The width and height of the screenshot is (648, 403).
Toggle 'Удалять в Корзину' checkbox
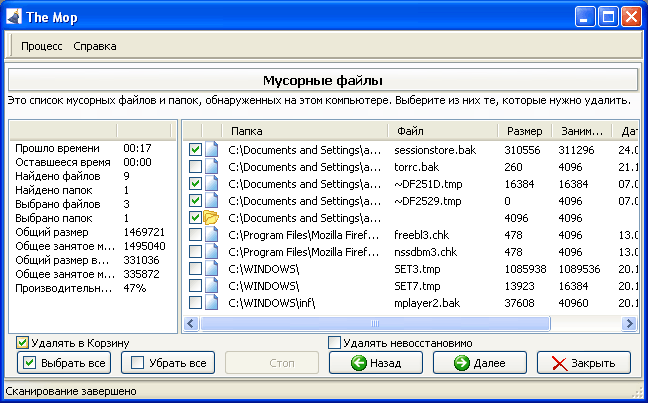[x=22, y=343]
